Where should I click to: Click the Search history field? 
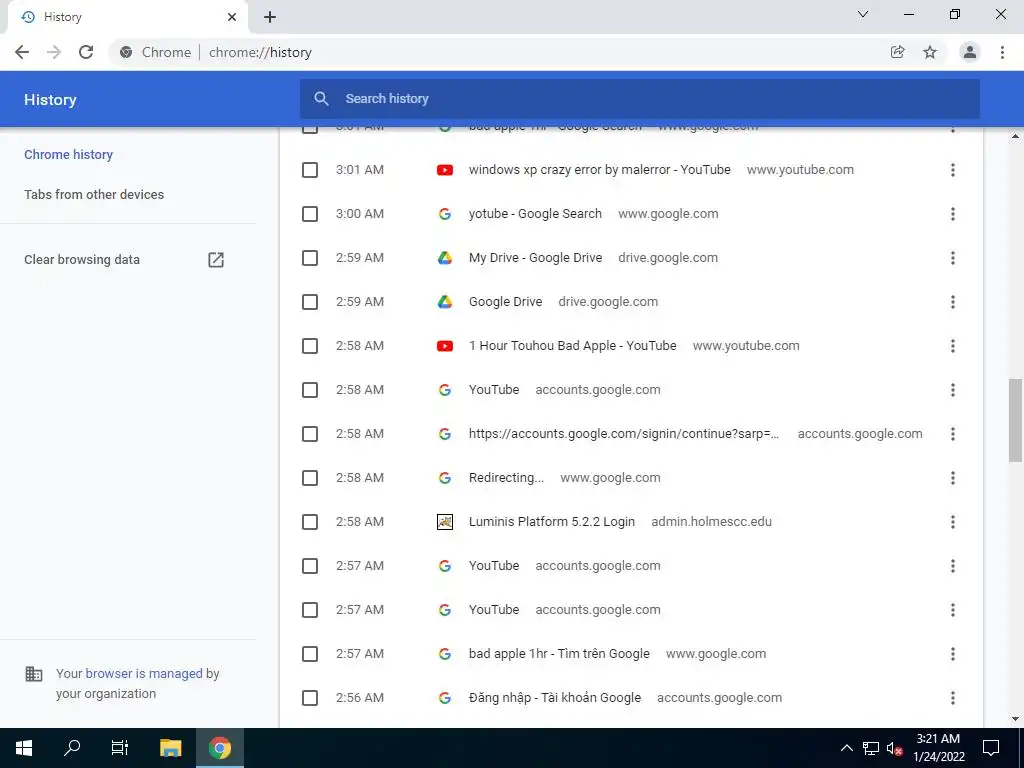(x=639, y=99)
